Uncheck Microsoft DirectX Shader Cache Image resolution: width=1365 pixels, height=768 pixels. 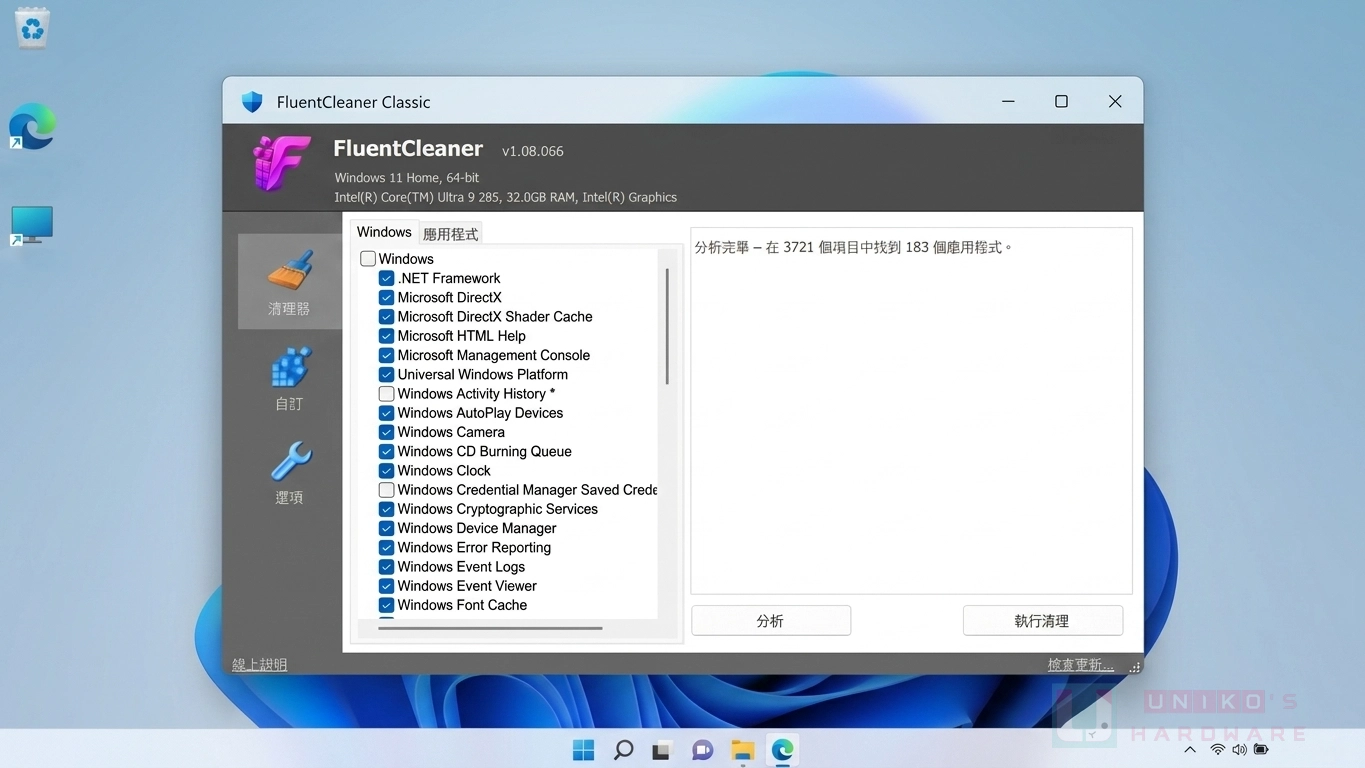[x=386, y=317]
